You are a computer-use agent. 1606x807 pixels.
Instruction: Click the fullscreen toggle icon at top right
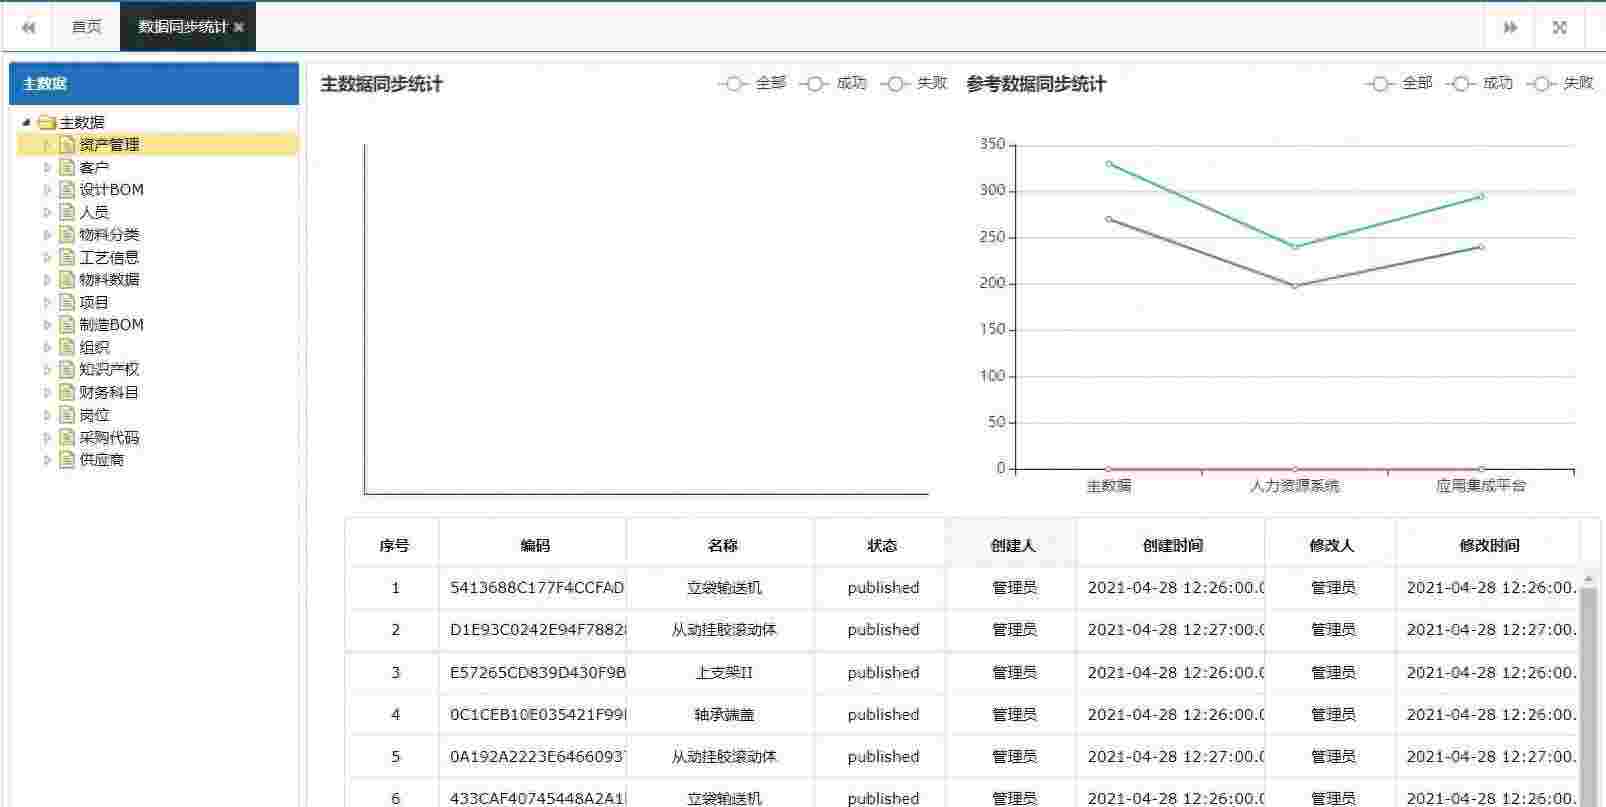[1559, 27]
